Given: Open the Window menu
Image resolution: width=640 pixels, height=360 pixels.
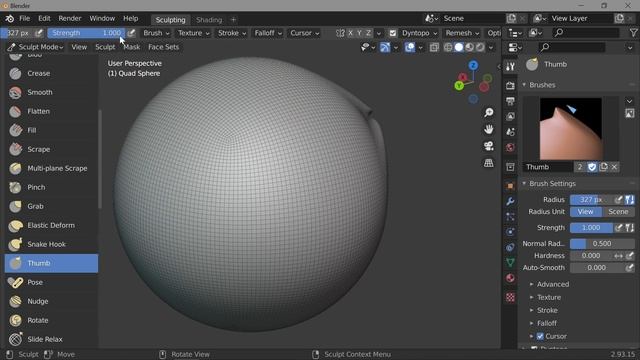Looking at the screenshot, I should point(102,19).
